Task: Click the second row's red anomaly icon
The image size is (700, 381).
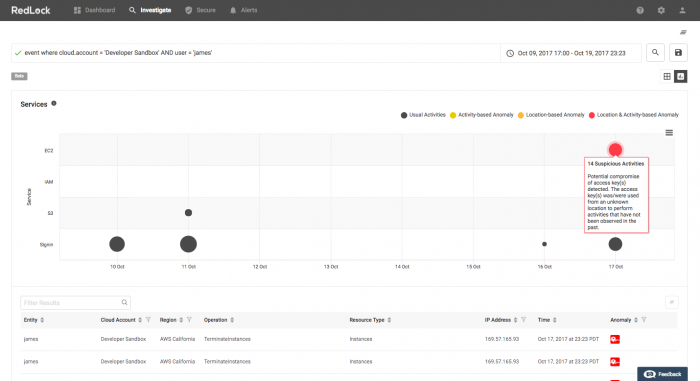Action: pyautogui.click(x=615, y=362)
